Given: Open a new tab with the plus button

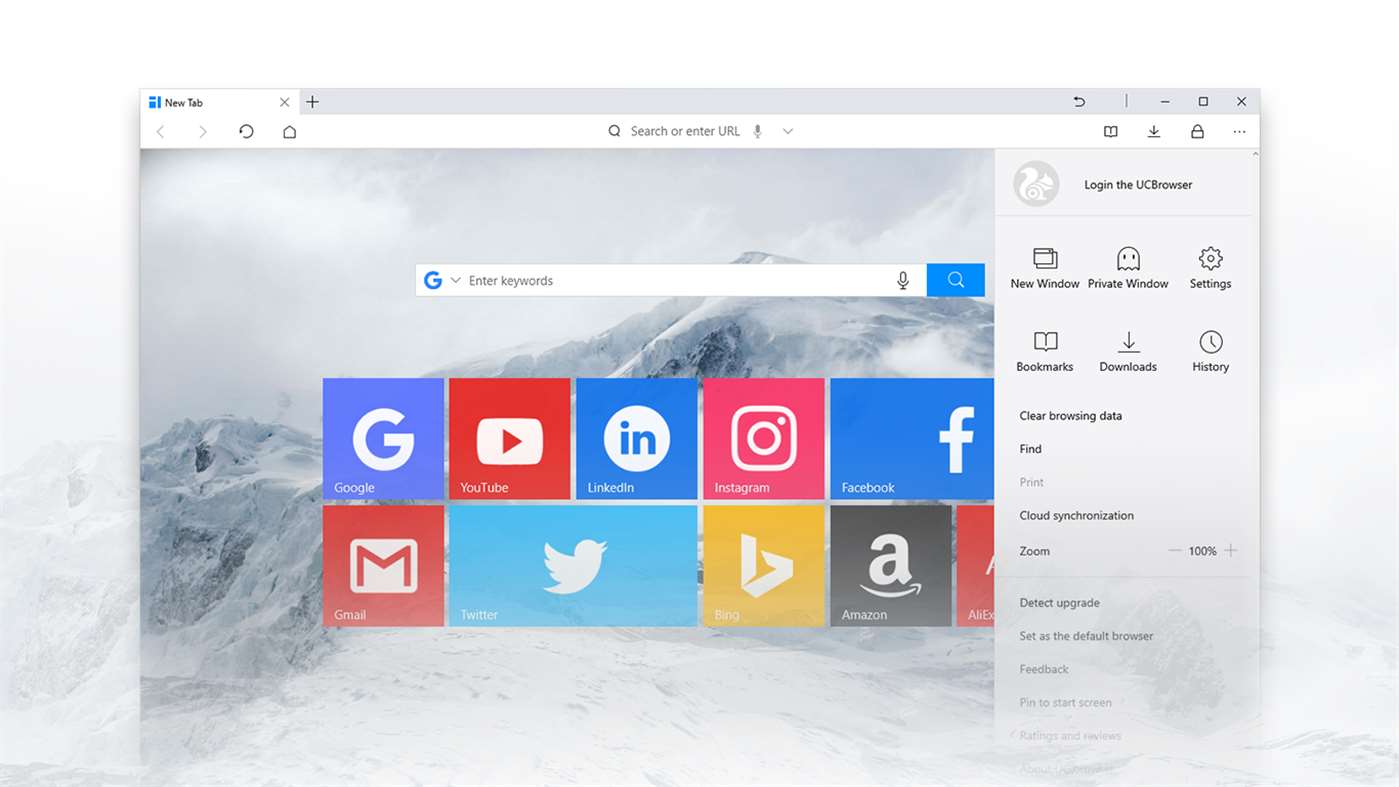Looking at the screenshot, I should point(312,102).
